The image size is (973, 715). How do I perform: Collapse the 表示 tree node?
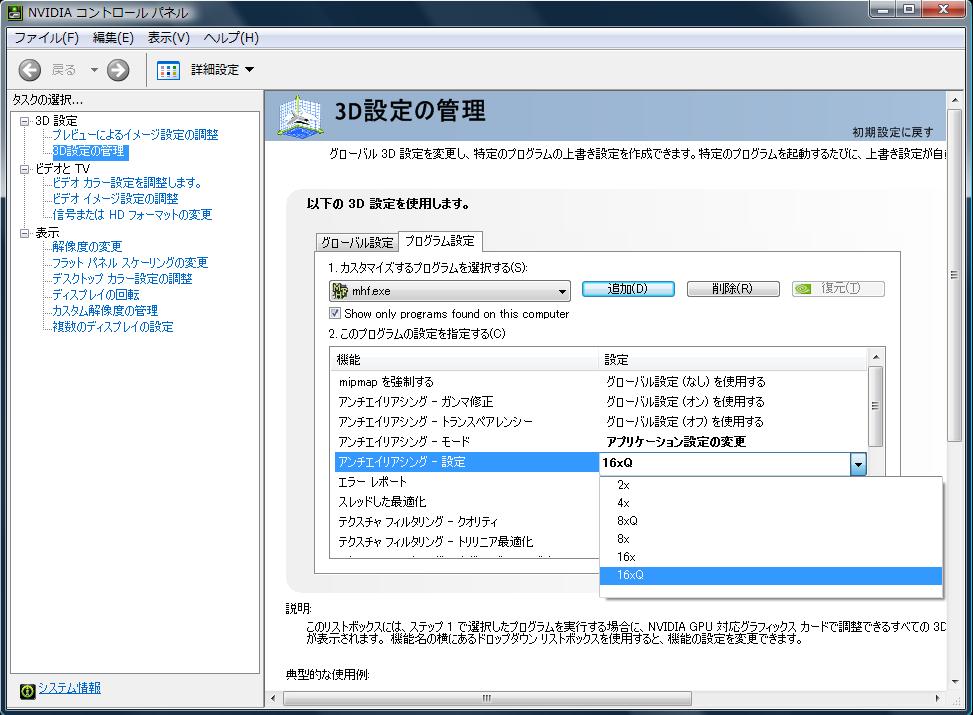[24, 233]
